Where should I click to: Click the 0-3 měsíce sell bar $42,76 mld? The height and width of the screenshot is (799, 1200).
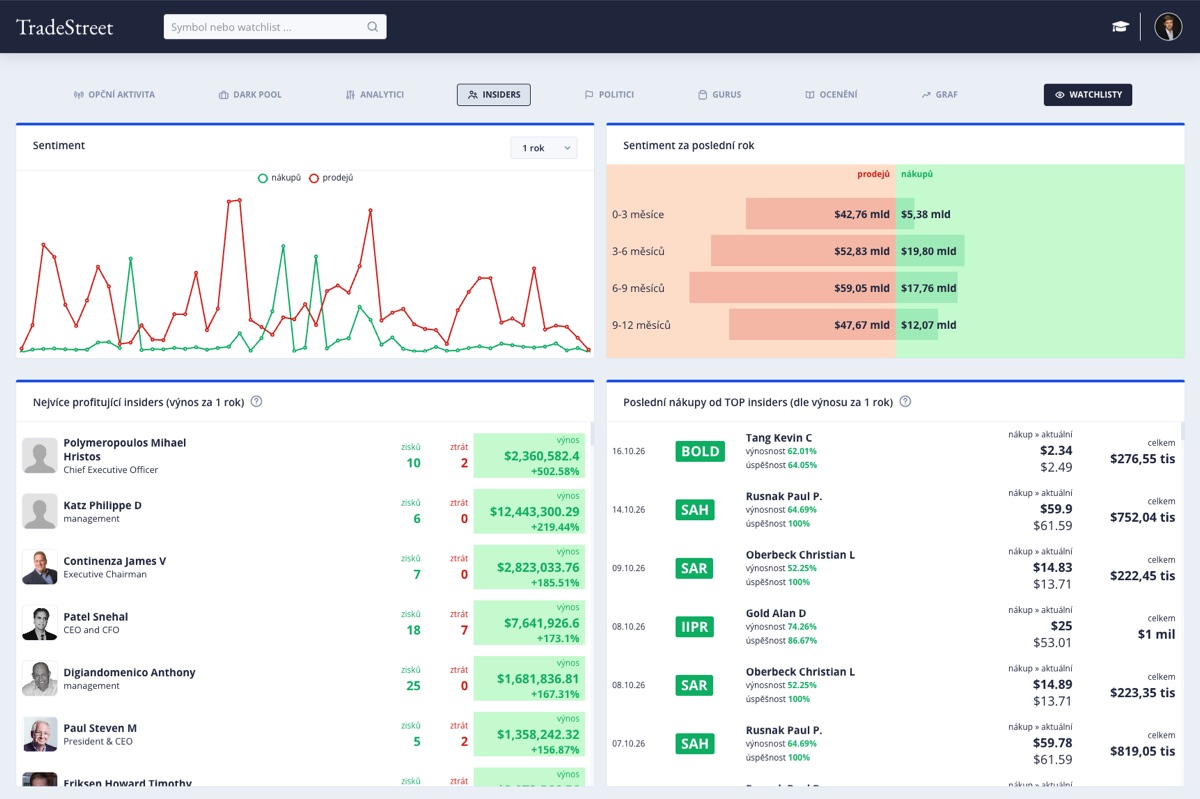tap(820, 214)
